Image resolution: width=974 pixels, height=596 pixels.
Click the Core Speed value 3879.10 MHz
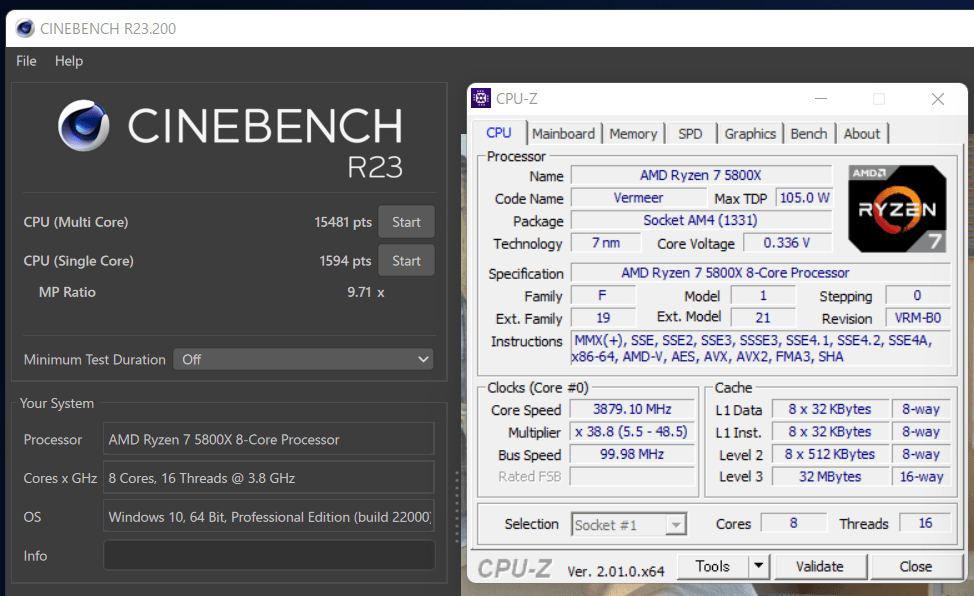(632, 409)
